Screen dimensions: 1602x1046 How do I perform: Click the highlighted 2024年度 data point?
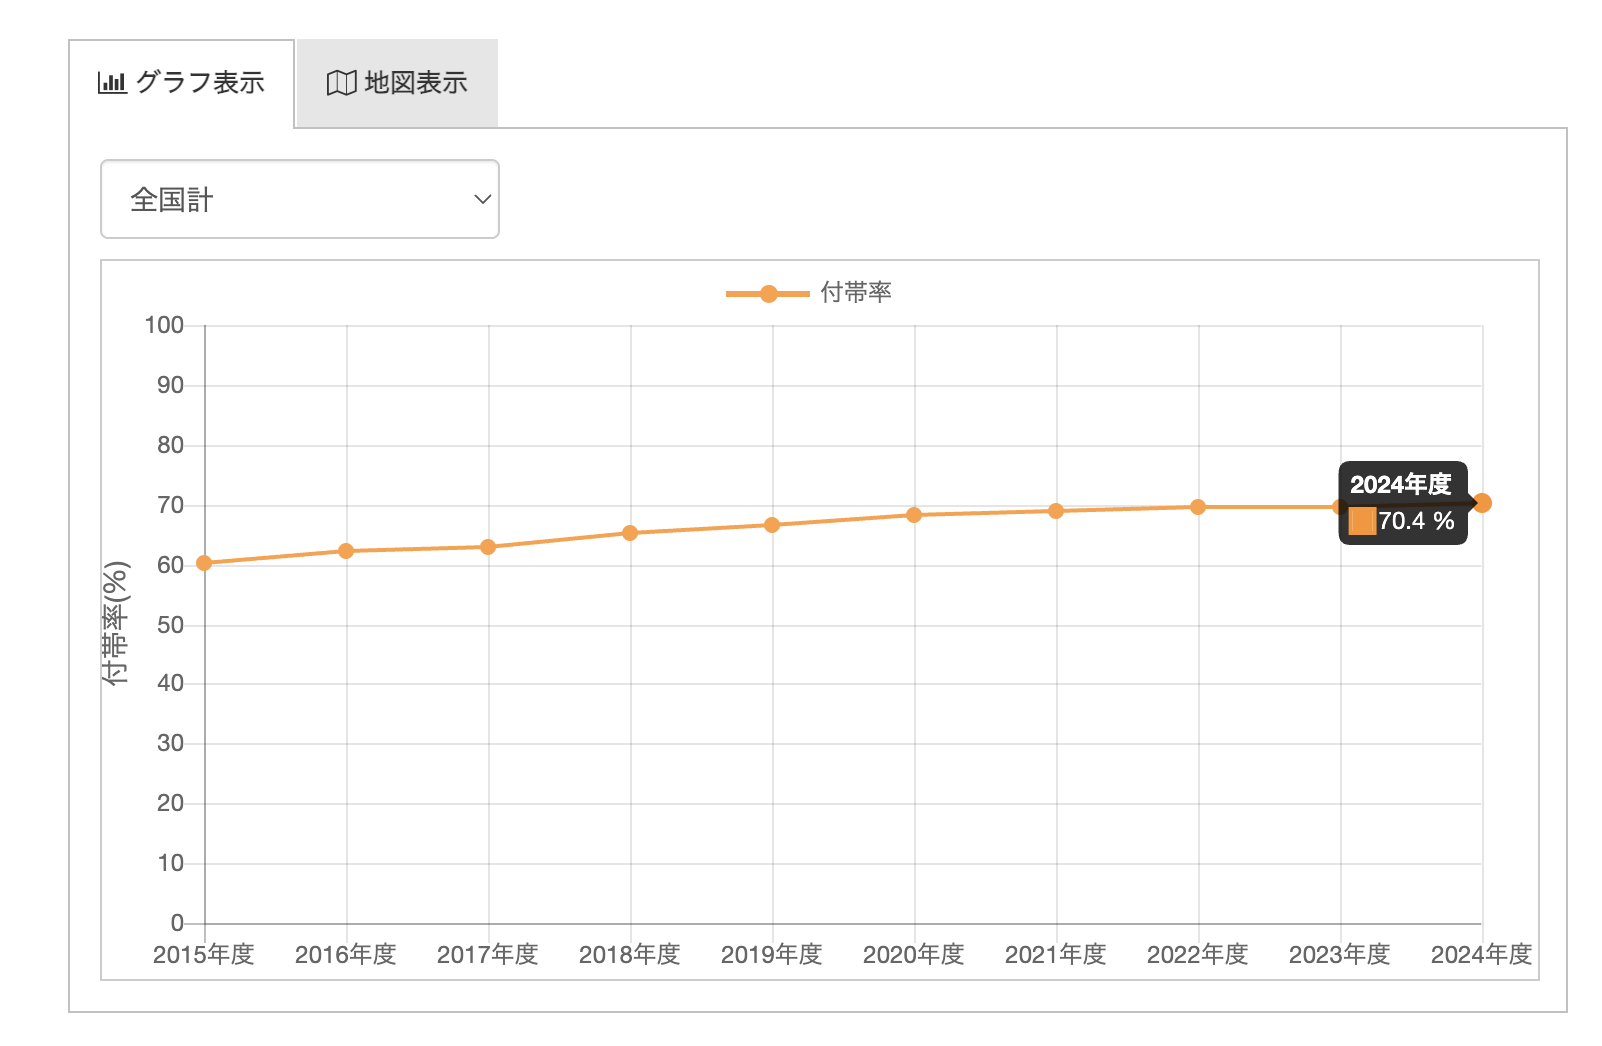1482,503
